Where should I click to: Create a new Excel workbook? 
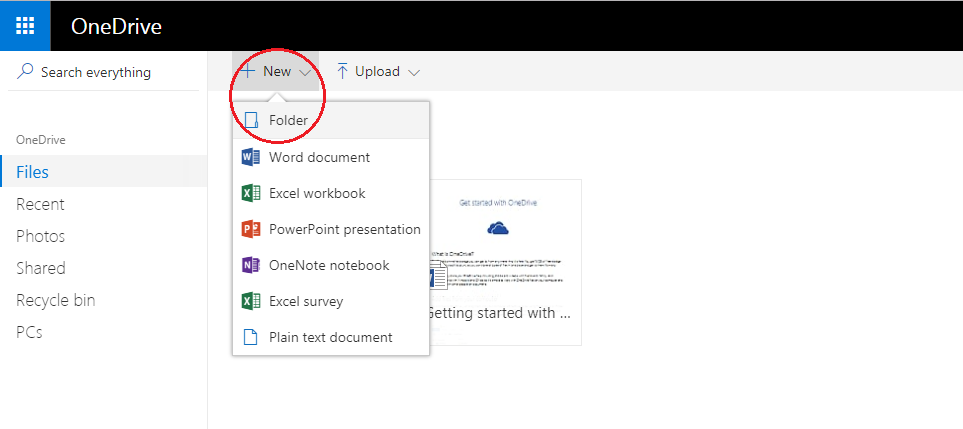tap(330, 193)
